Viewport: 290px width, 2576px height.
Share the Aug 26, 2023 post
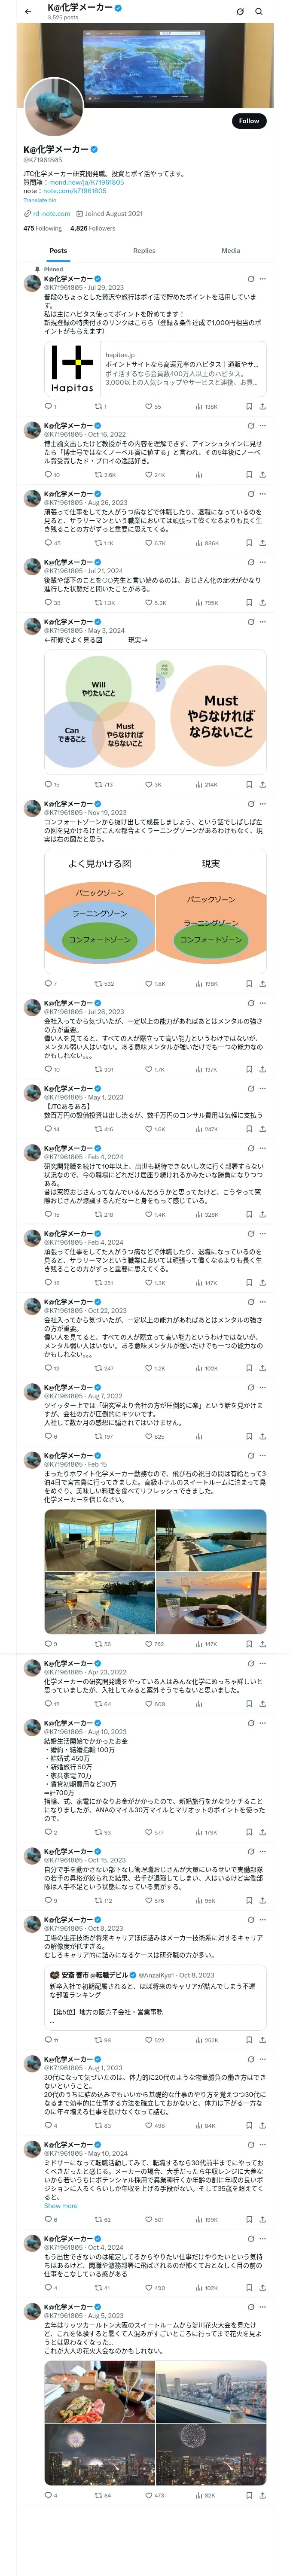point(262,543)
